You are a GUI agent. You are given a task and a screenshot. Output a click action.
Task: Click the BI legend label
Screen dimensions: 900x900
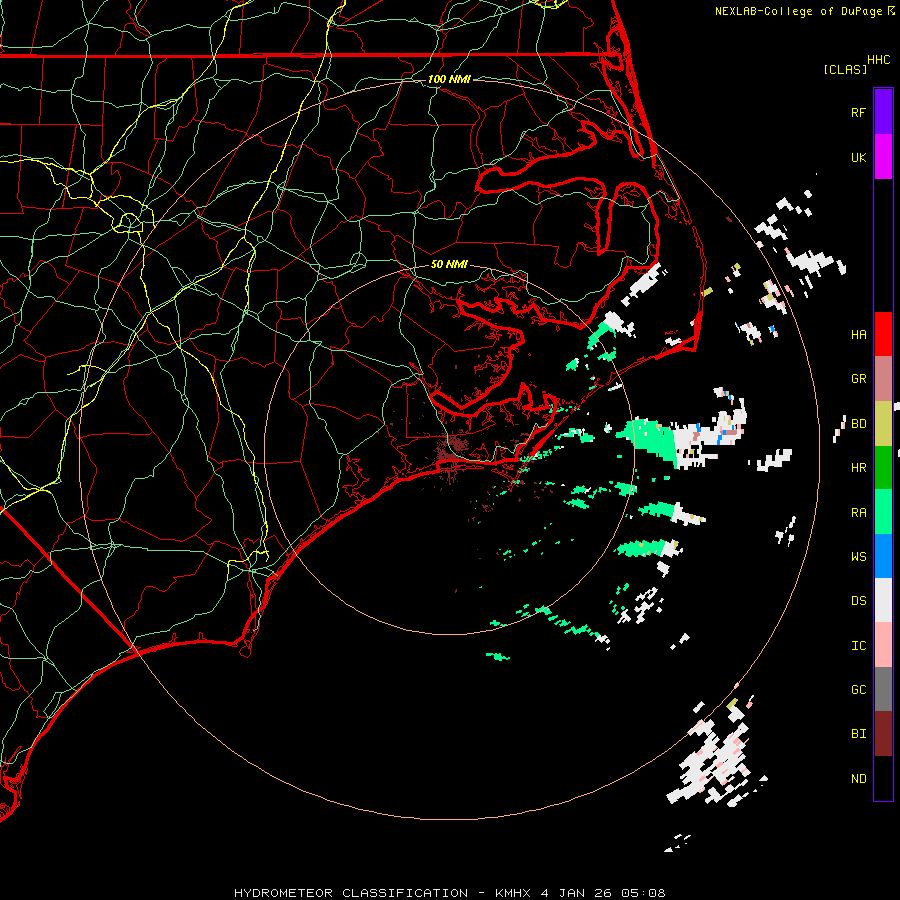coord(858,734)
